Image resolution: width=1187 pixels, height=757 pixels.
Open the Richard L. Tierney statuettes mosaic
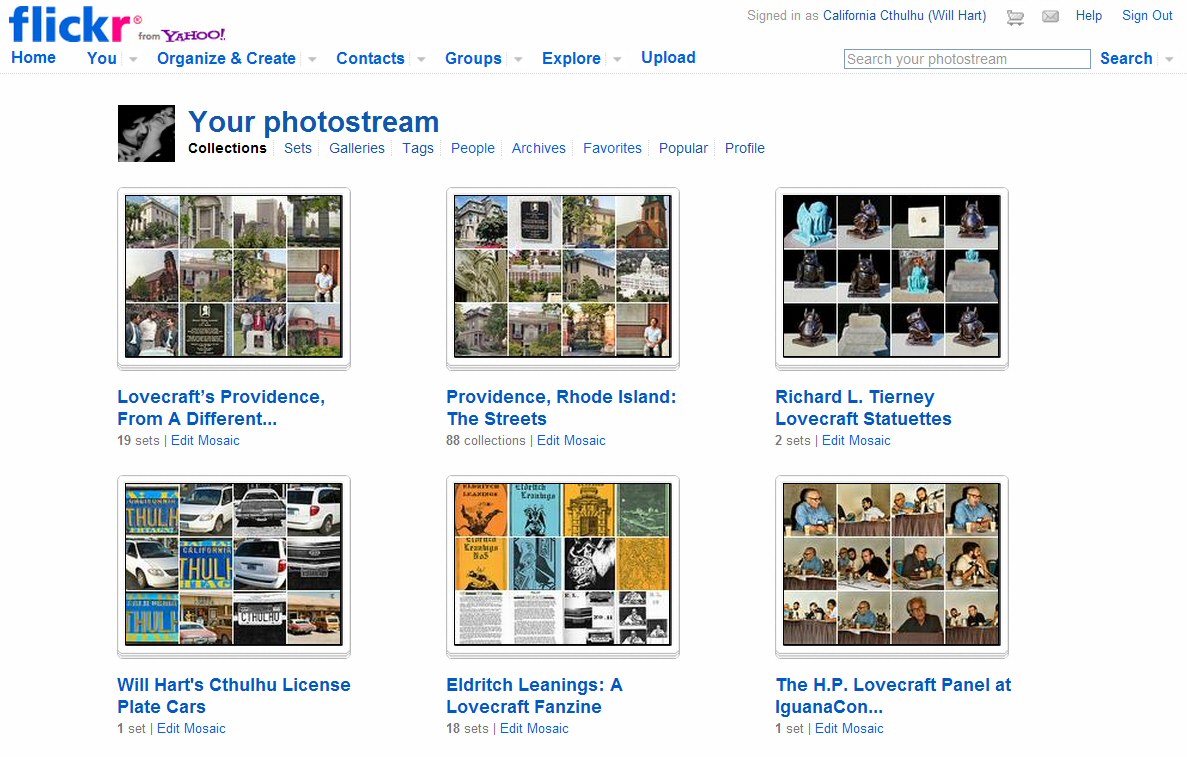tap(891, 277)
